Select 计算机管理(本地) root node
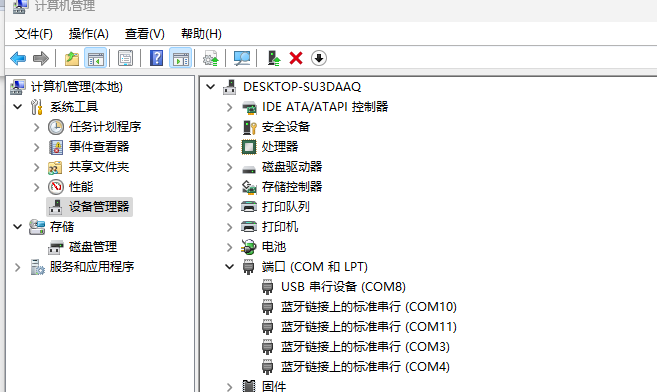The image size is (657, 392). 77,87
